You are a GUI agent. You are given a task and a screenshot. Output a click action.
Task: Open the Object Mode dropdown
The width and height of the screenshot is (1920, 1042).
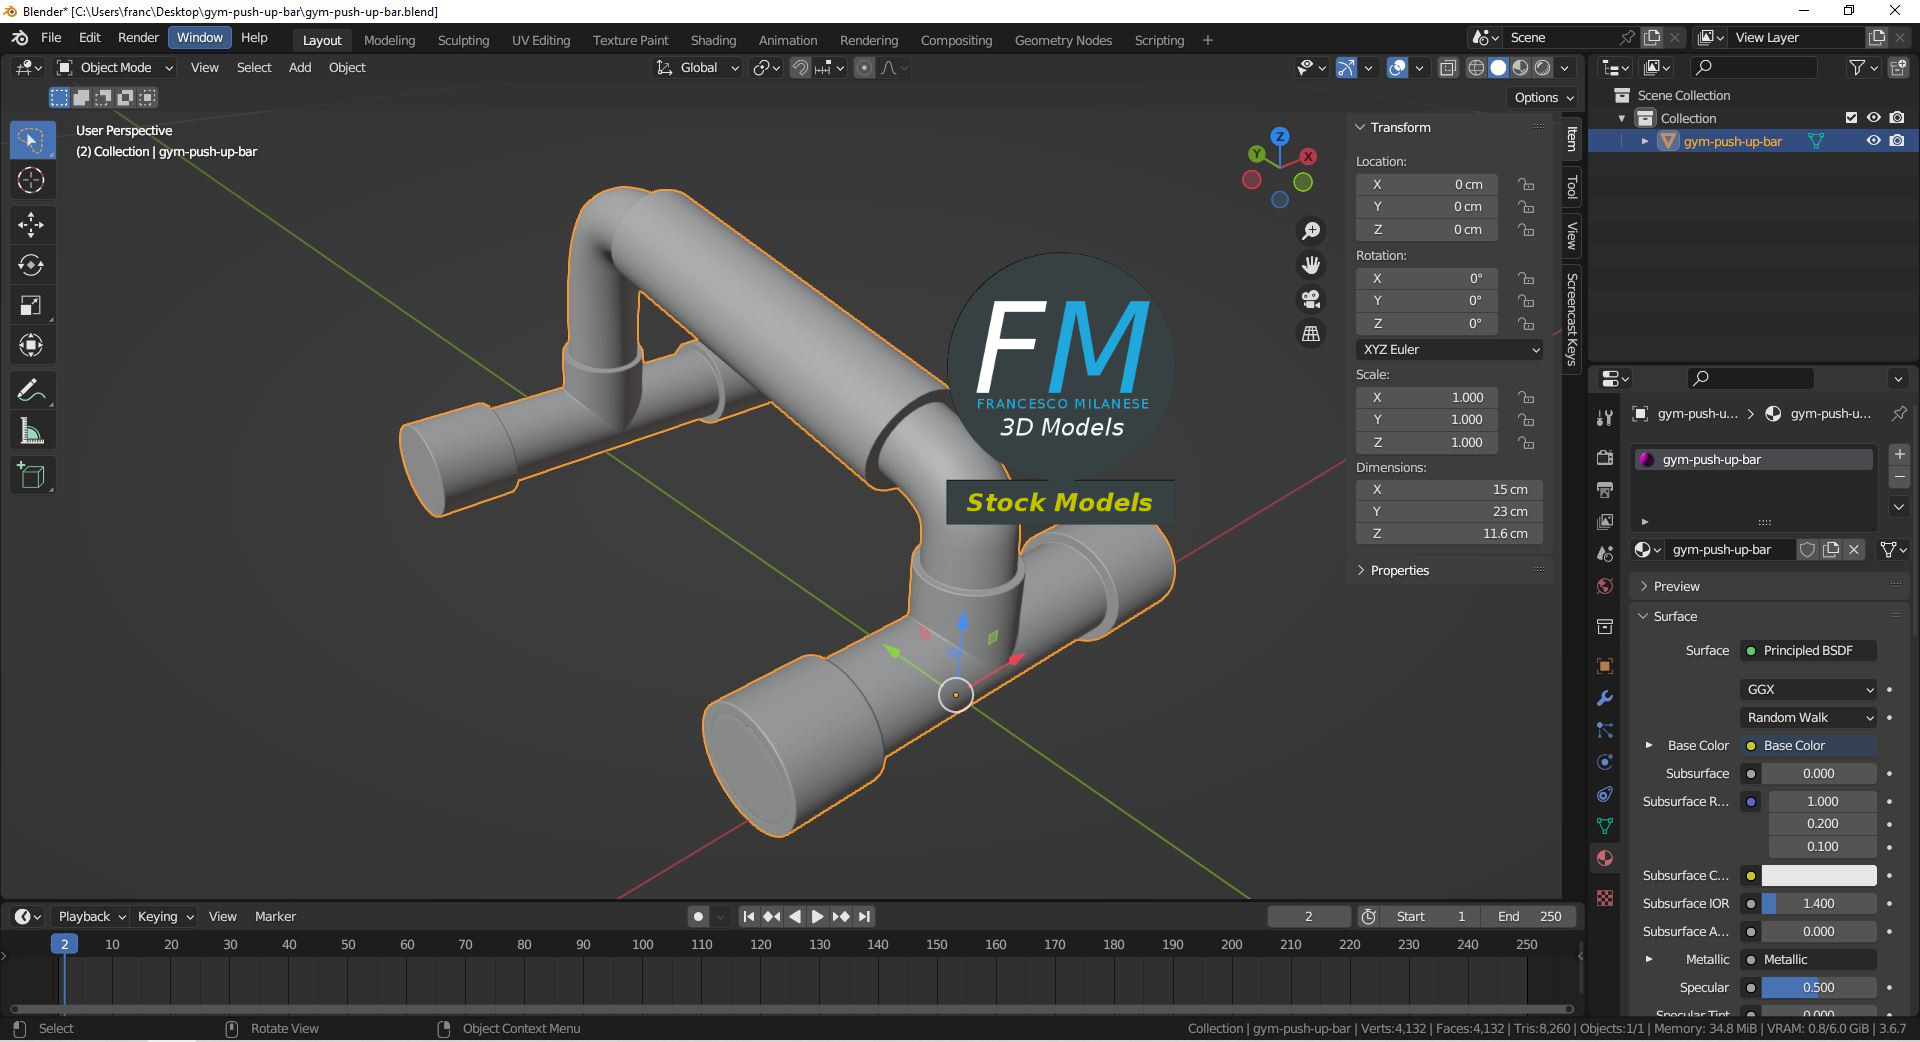tap(115, 68)
